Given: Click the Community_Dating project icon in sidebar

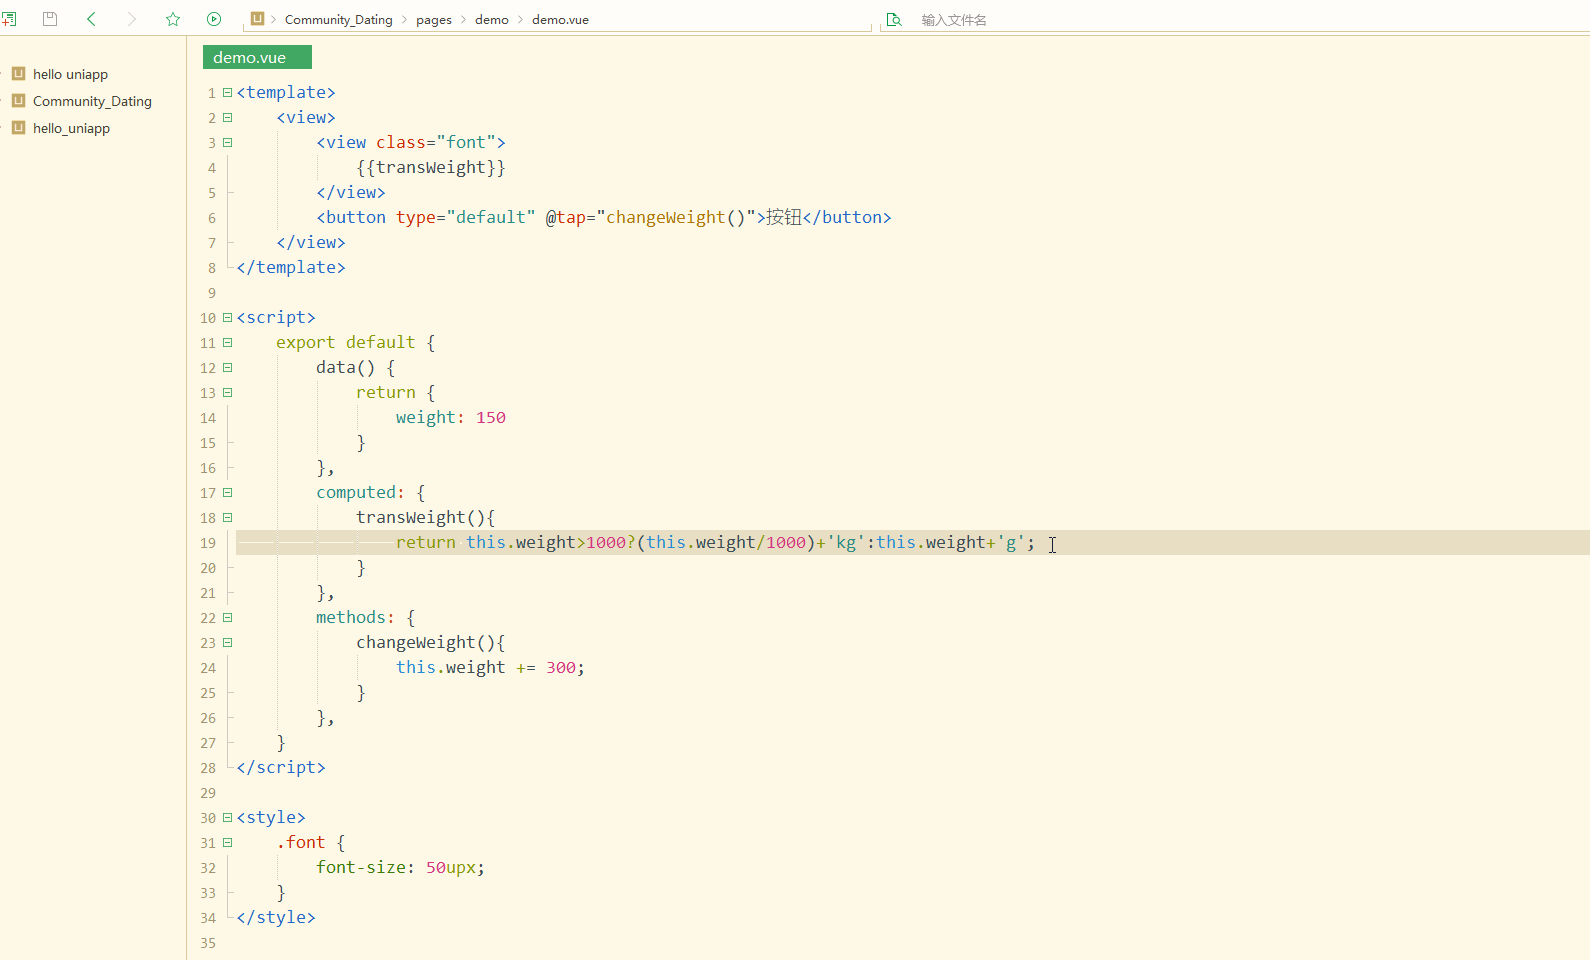Looking at the screenshot, I should click(18, 100).
